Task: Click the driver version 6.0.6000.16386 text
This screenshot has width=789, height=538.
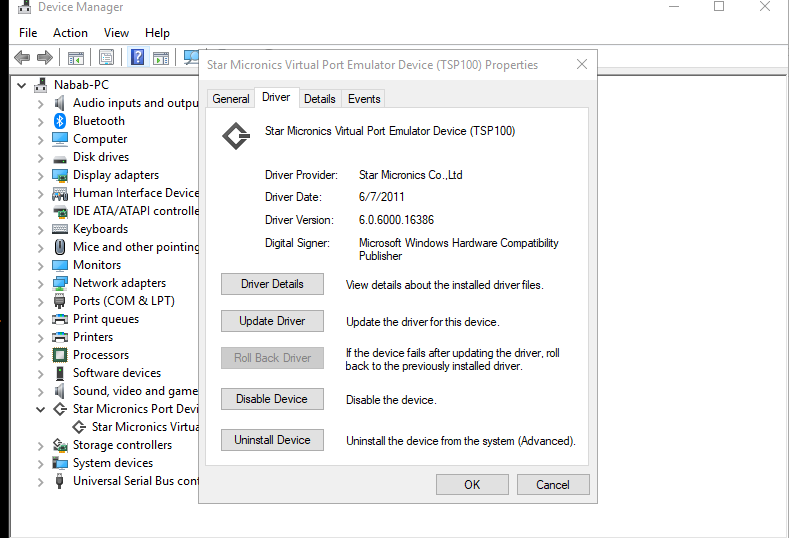Action: pos(396,220)
